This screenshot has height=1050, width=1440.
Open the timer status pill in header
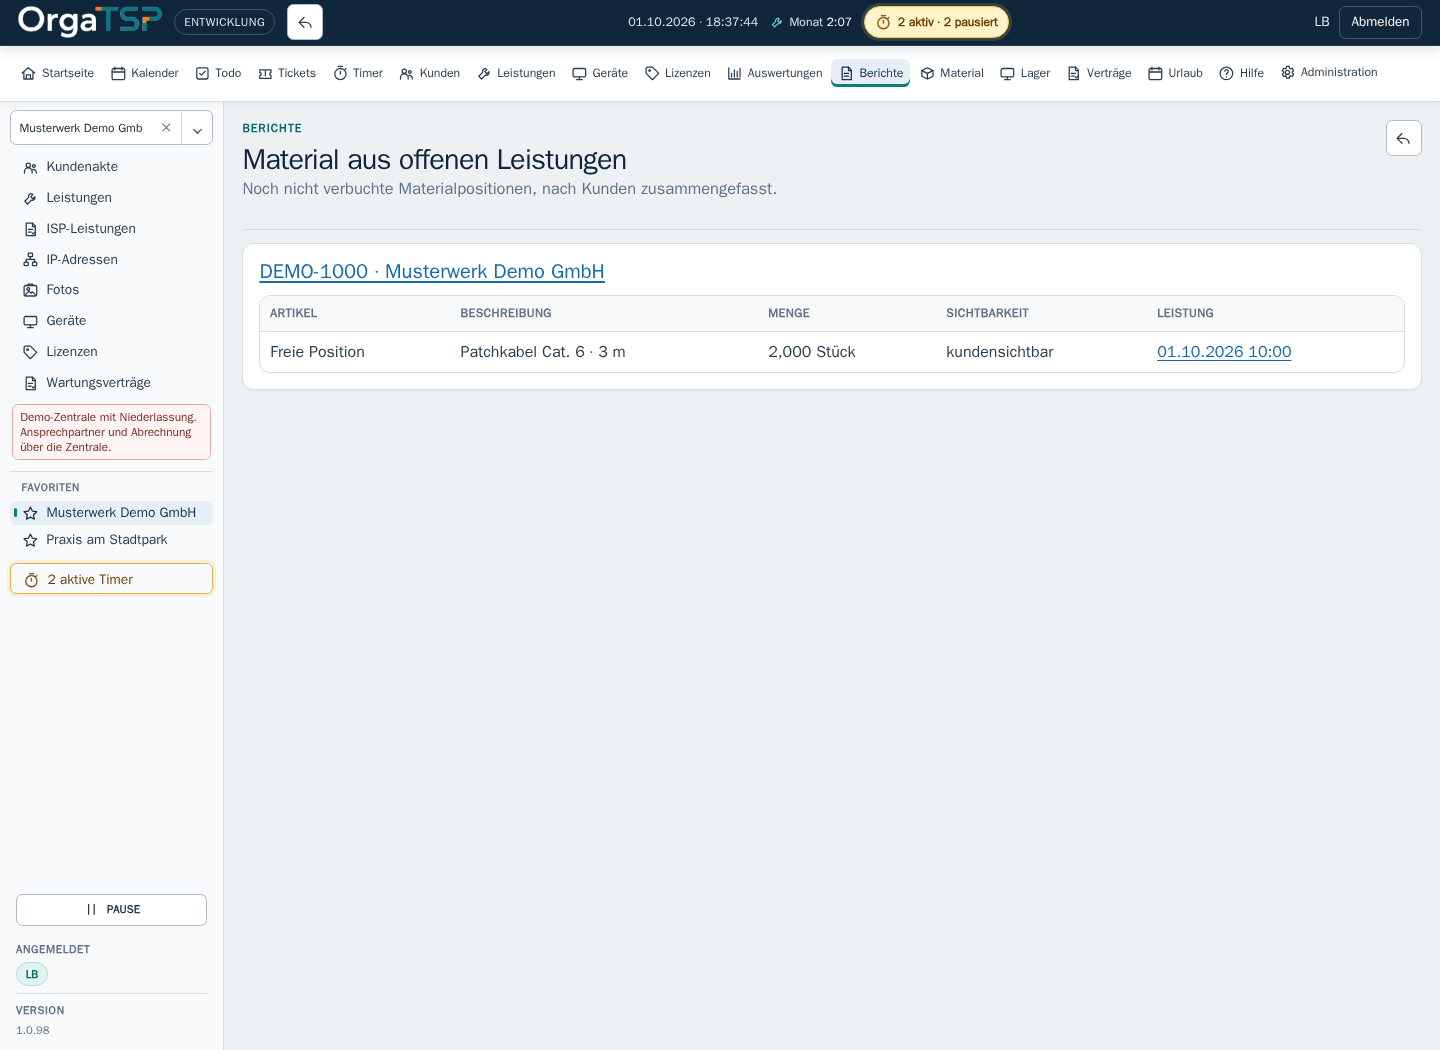[x=936, y=22]
